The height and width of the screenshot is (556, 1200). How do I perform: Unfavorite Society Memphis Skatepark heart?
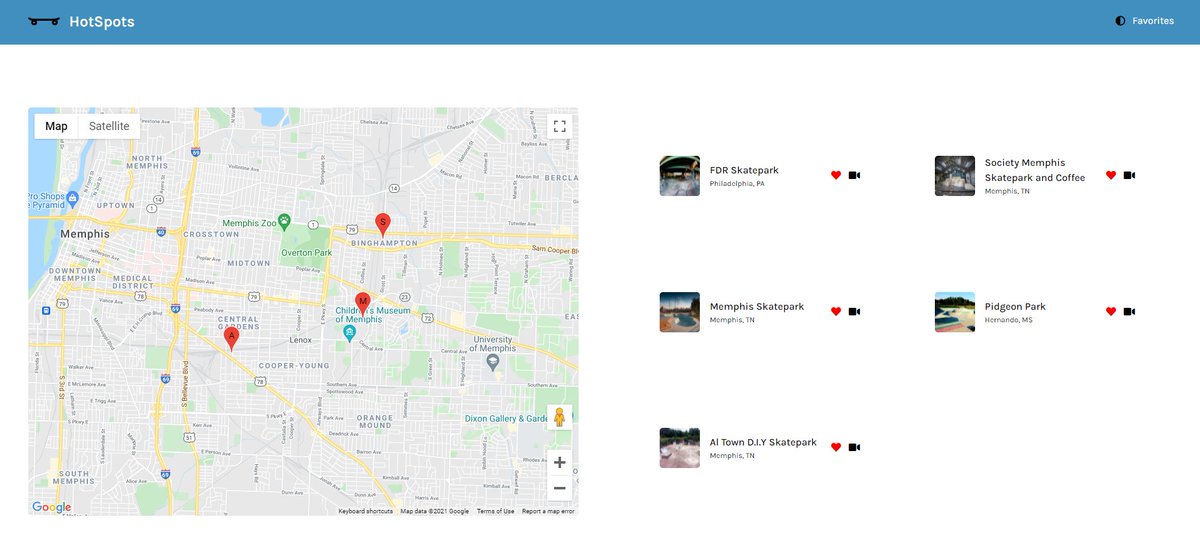point(1111,175)
